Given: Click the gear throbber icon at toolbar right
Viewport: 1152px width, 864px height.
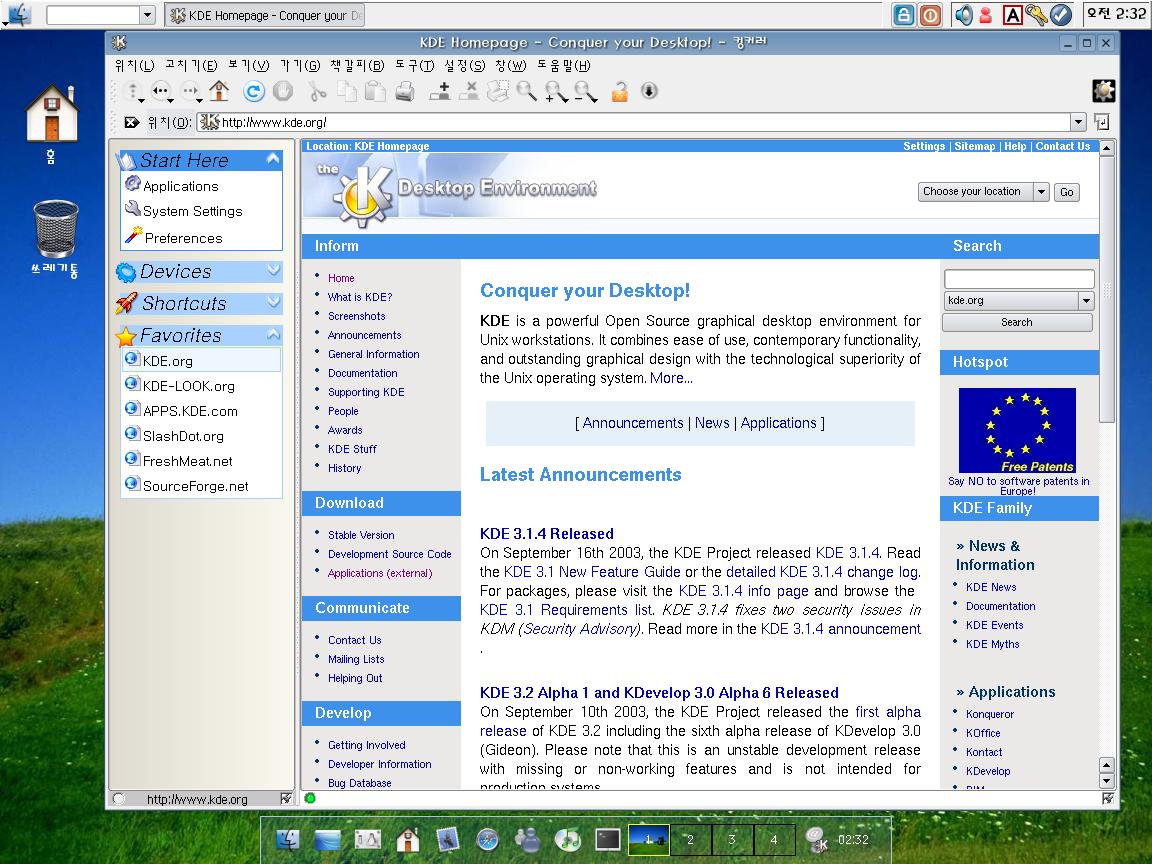Looking at the screenshot, I should pos(1104,91).
